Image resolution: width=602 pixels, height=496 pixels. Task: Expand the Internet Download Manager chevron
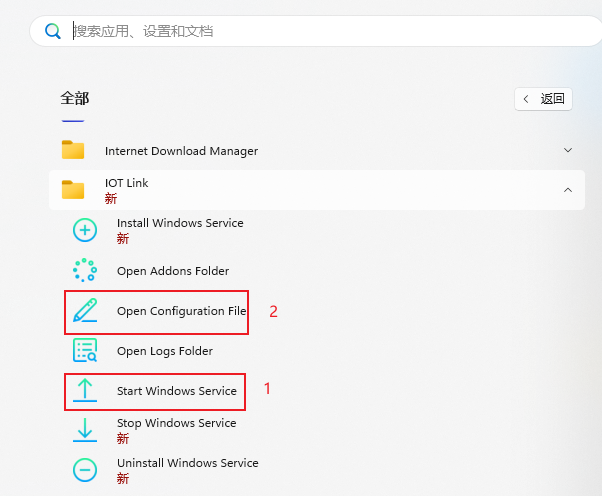point(568,151)
